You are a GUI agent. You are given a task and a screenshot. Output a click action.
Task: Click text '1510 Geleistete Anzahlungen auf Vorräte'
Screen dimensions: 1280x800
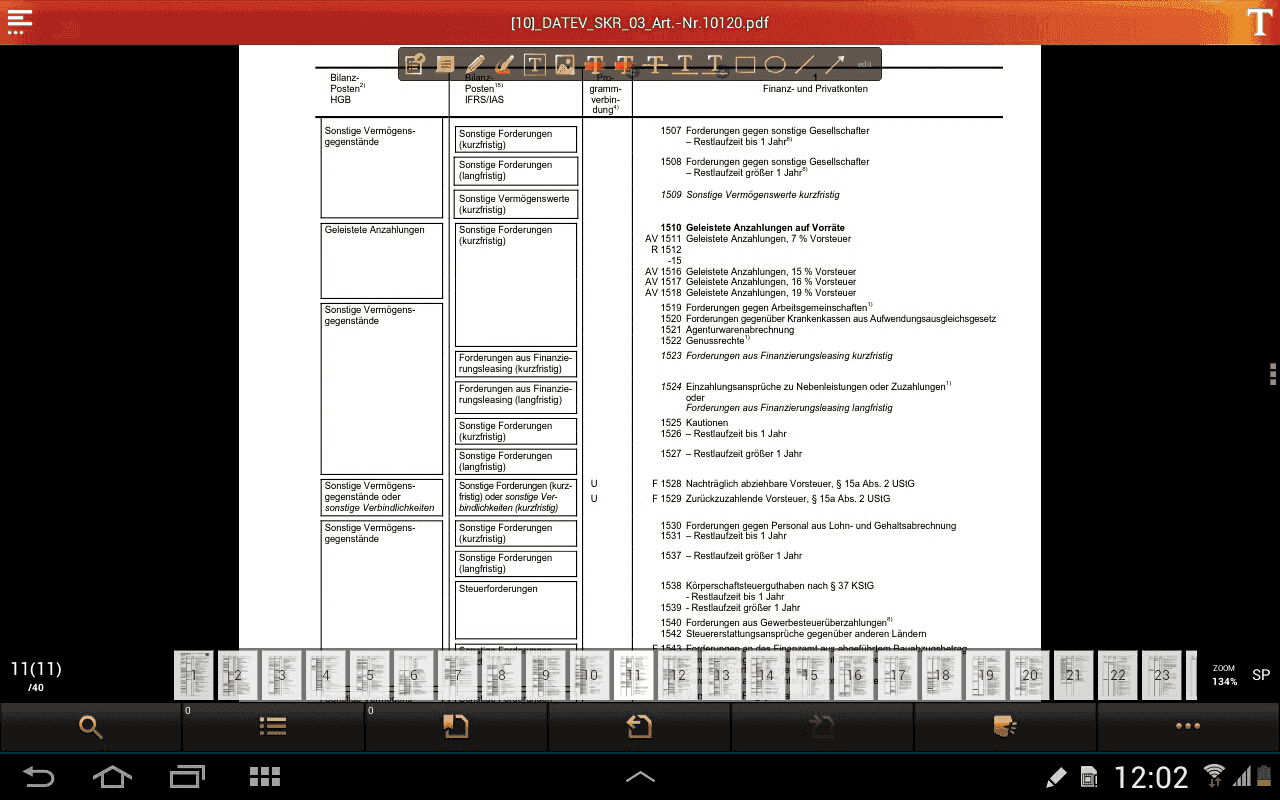click(752, 228)
